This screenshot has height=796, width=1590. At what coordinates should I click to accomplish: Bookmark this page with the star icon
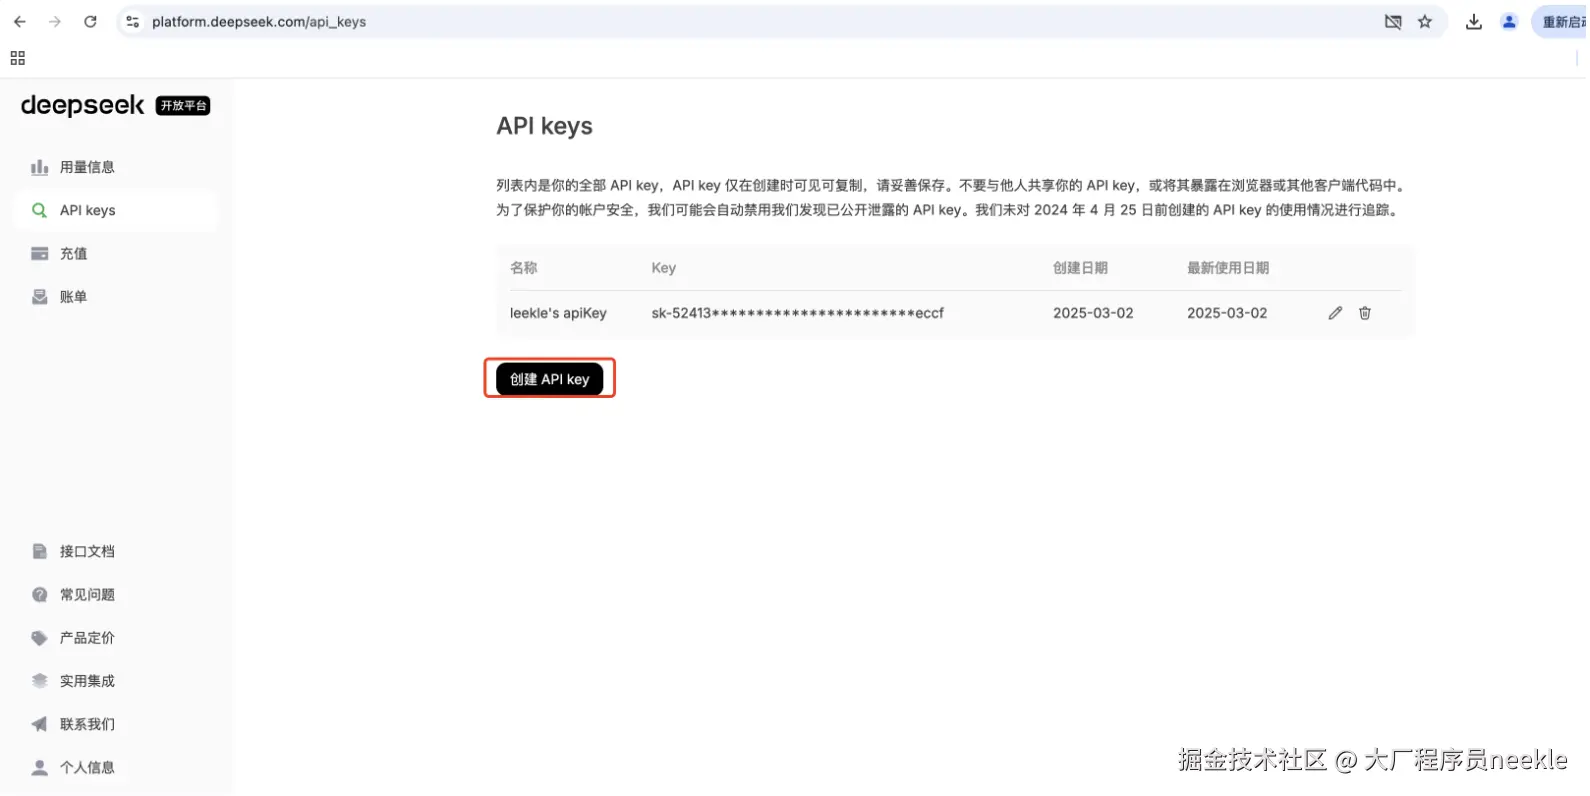(1425, 22)
